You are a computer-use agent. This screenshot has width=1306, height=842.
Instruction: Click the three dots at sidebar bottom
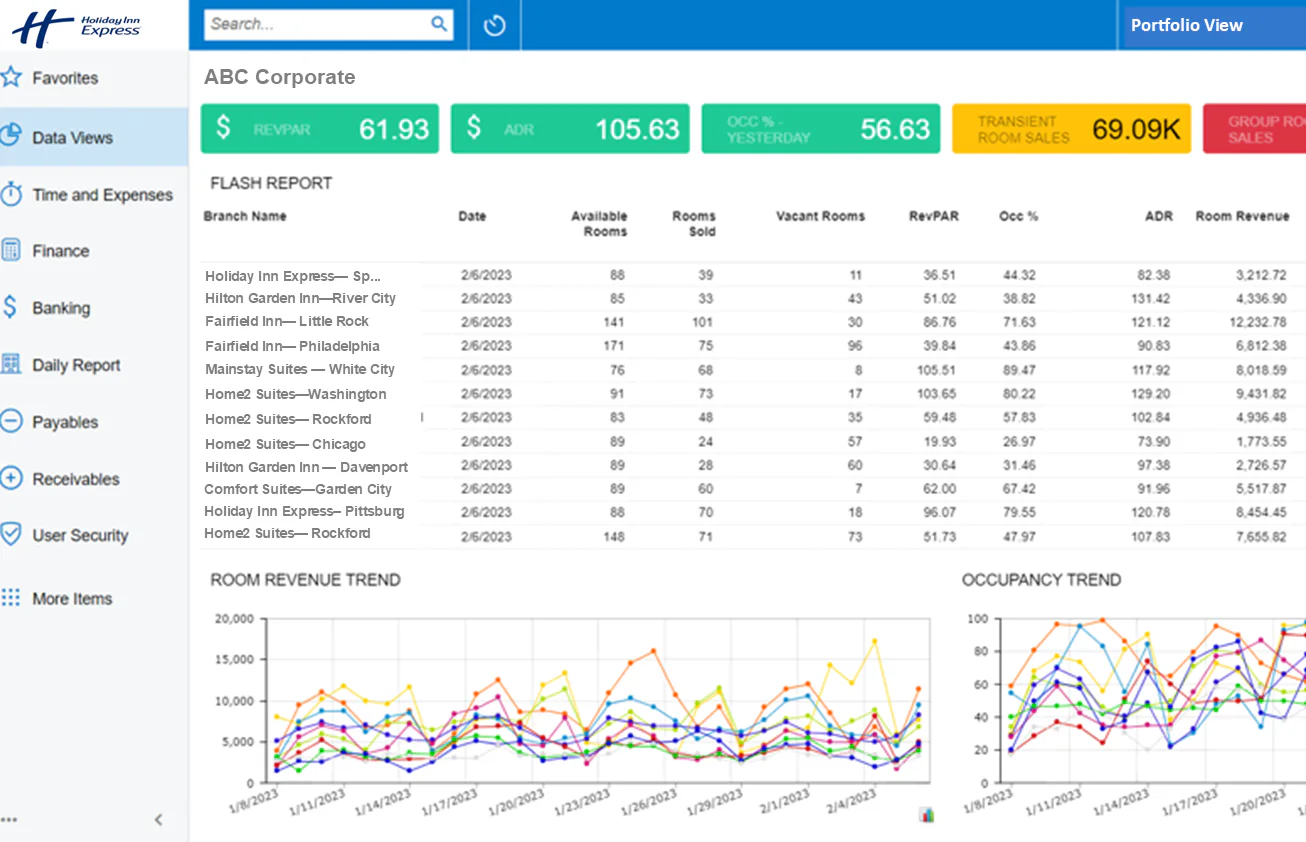[9, 820]
